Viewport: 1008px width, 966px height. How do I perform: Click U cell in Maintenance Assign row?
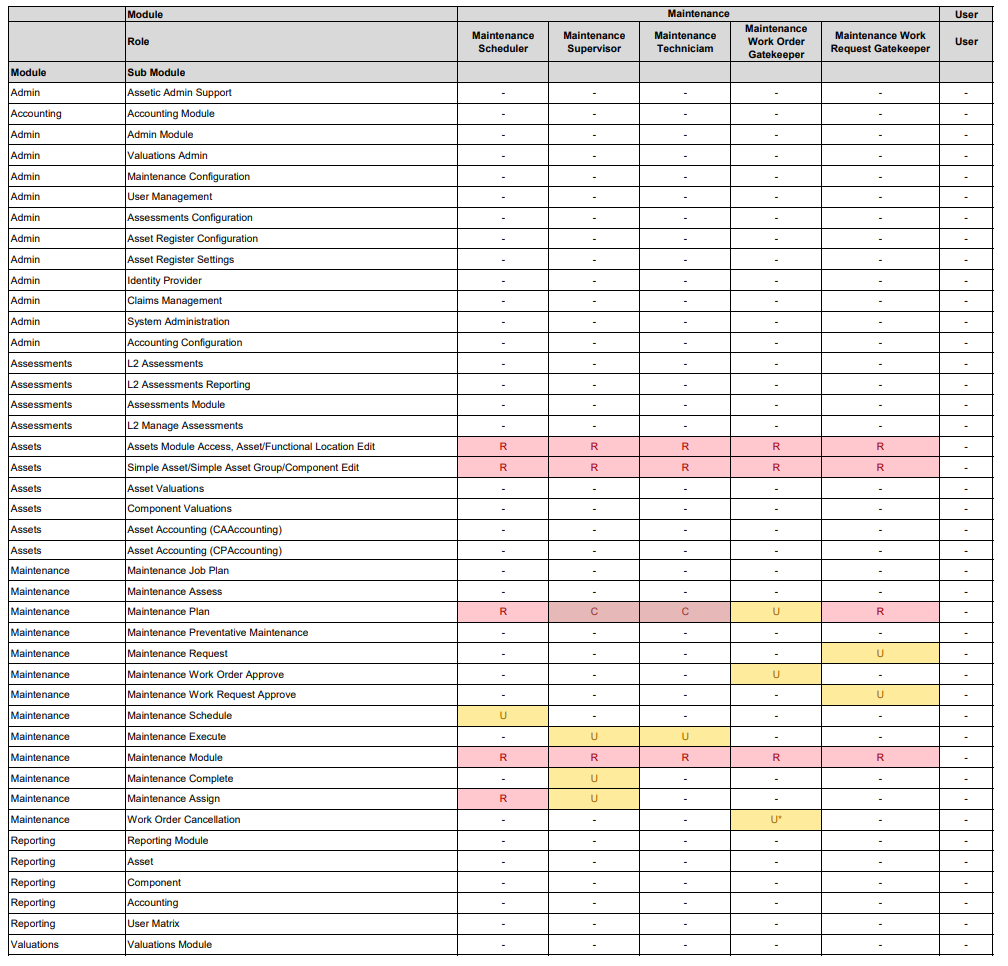[x=594, y=799]
